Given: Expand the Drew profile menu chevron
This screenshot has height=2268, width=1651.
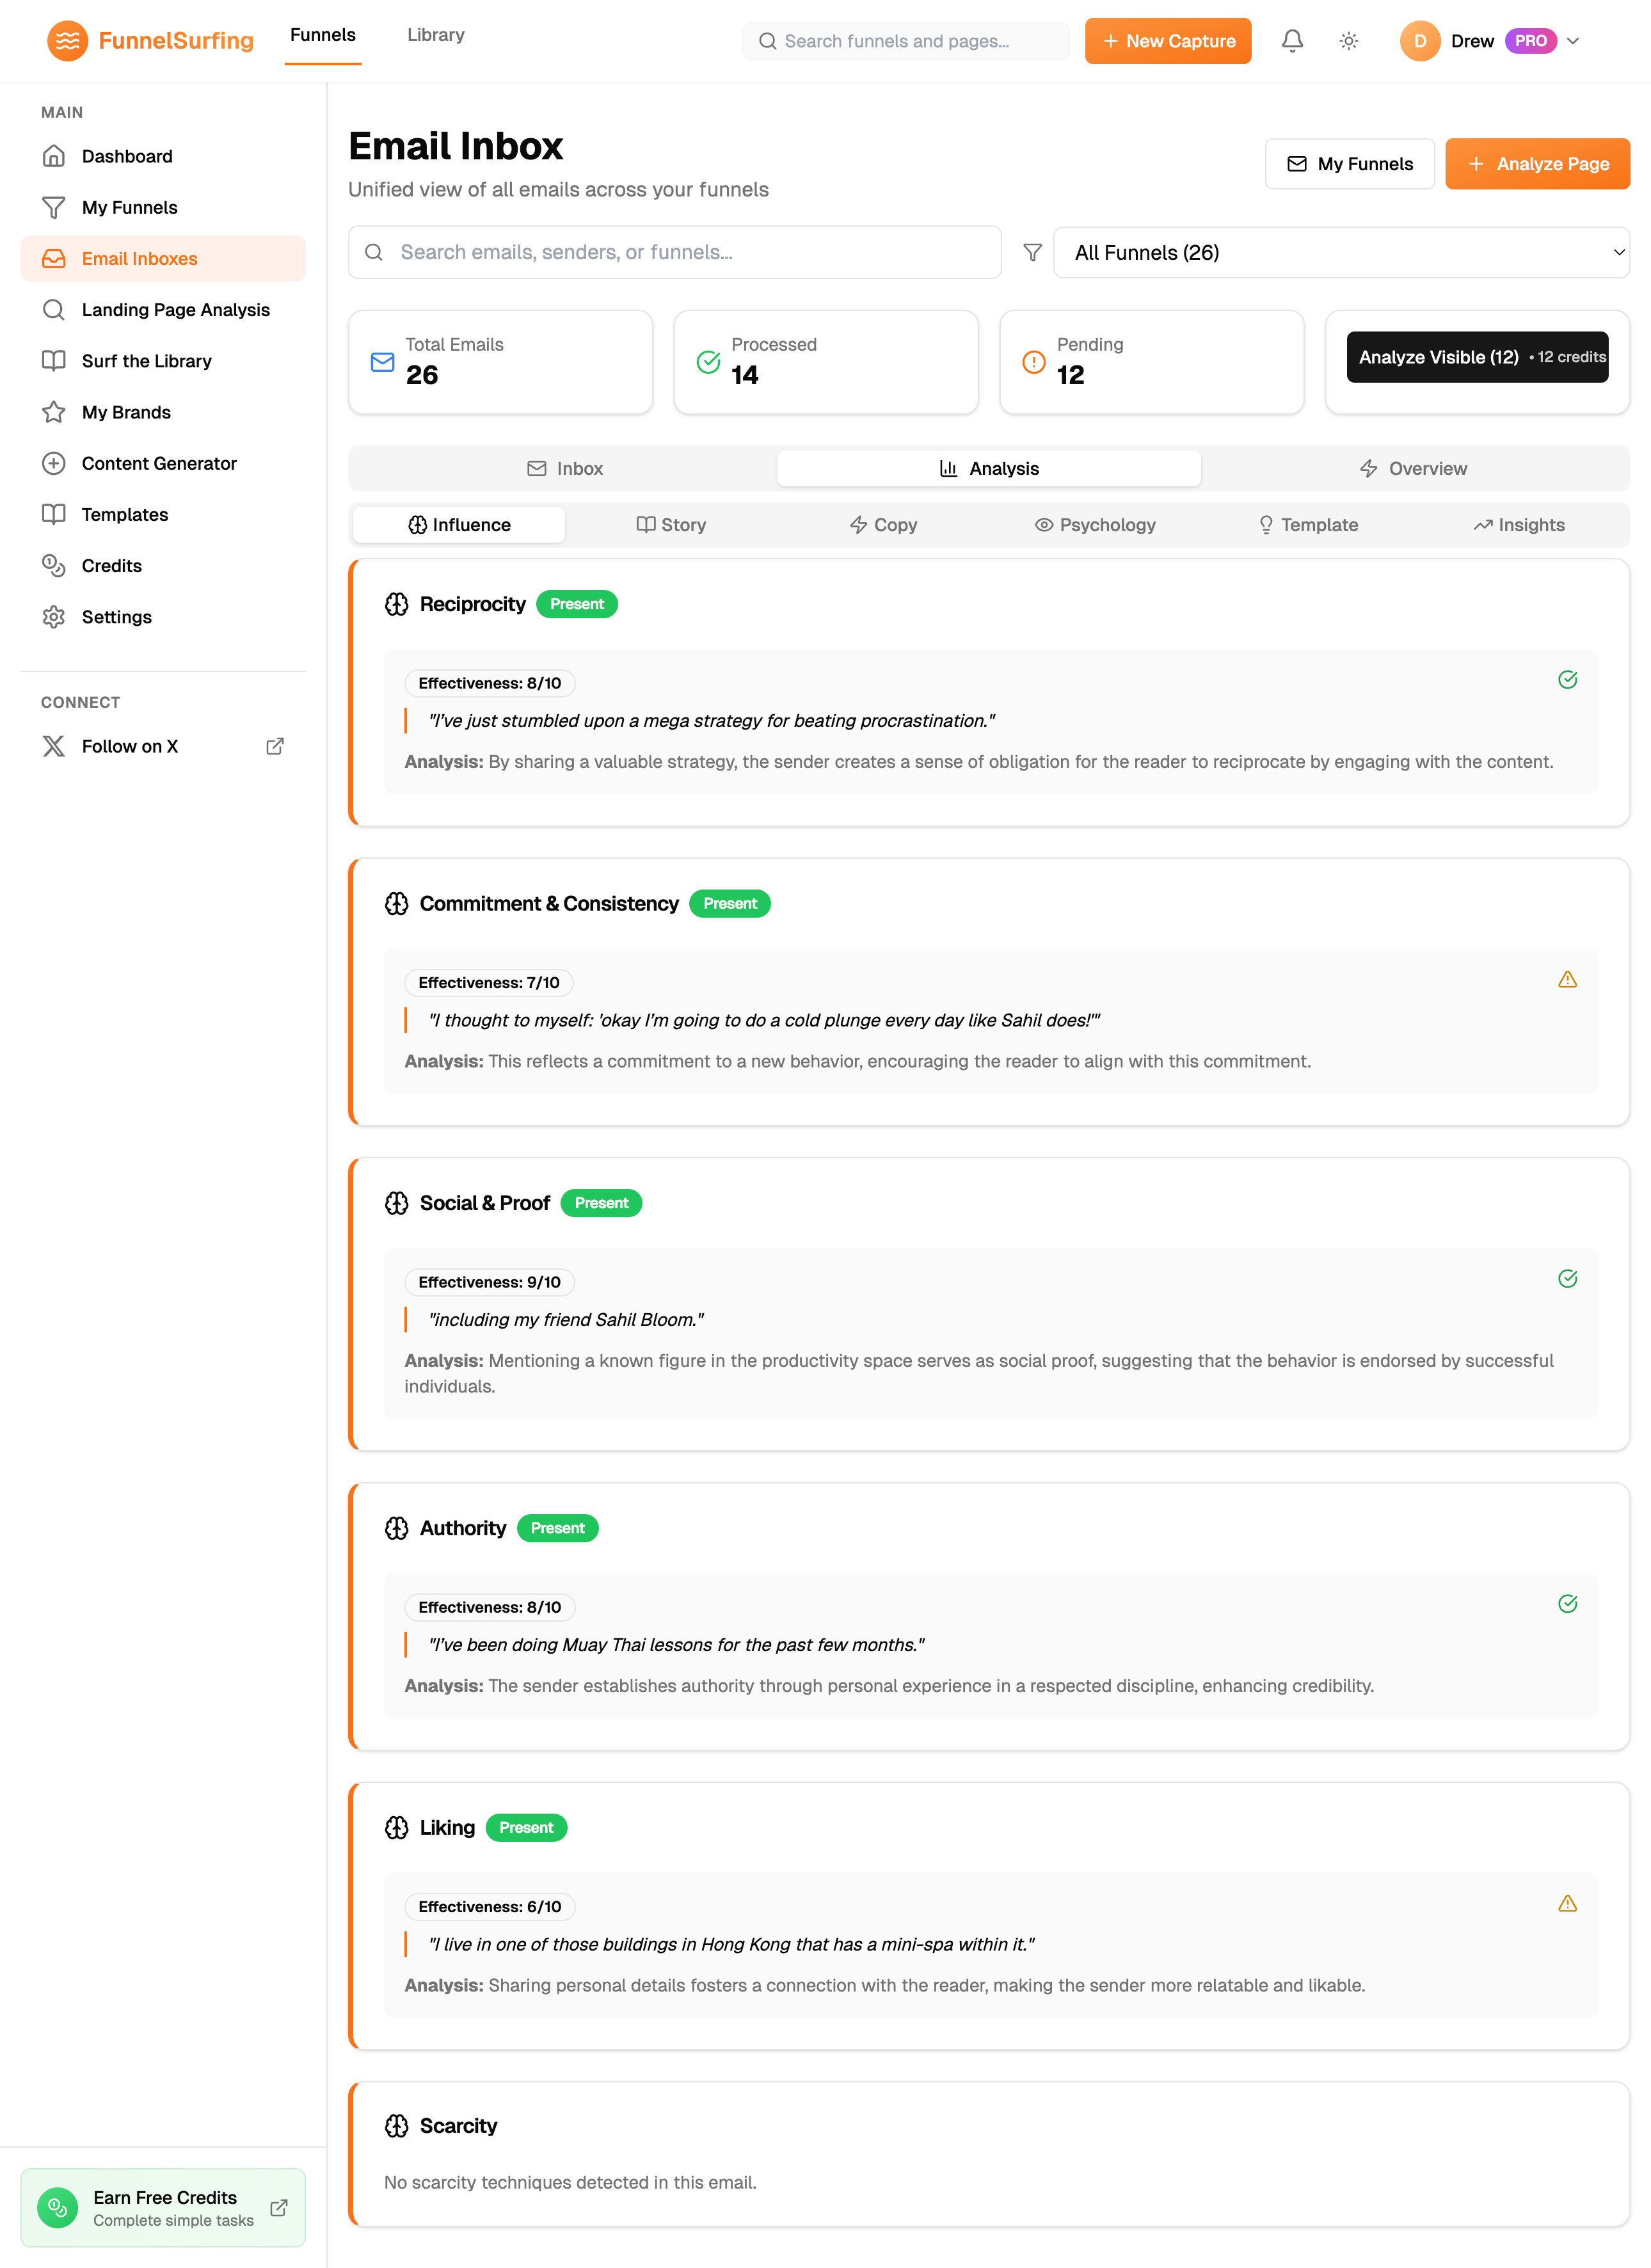Looking at the screenshot, I should coord(1573,41).
